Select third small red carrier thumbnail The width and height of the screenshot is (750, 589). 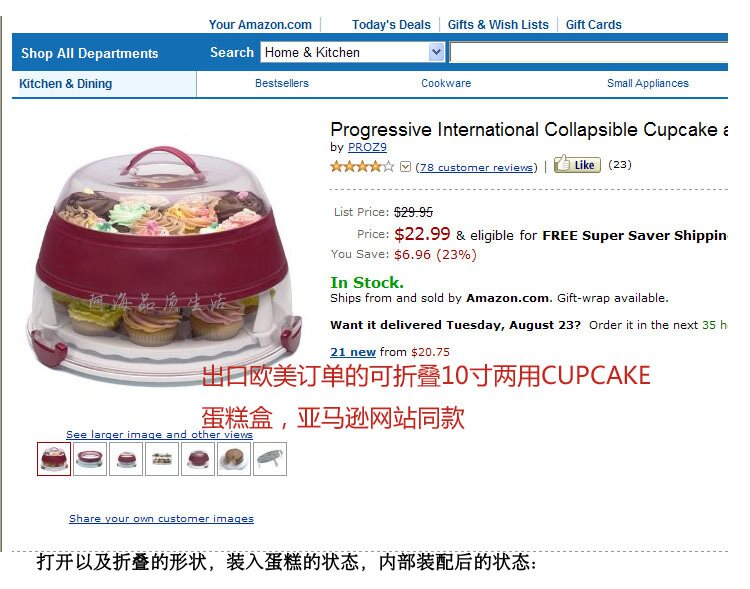click(x=126, y=459)
